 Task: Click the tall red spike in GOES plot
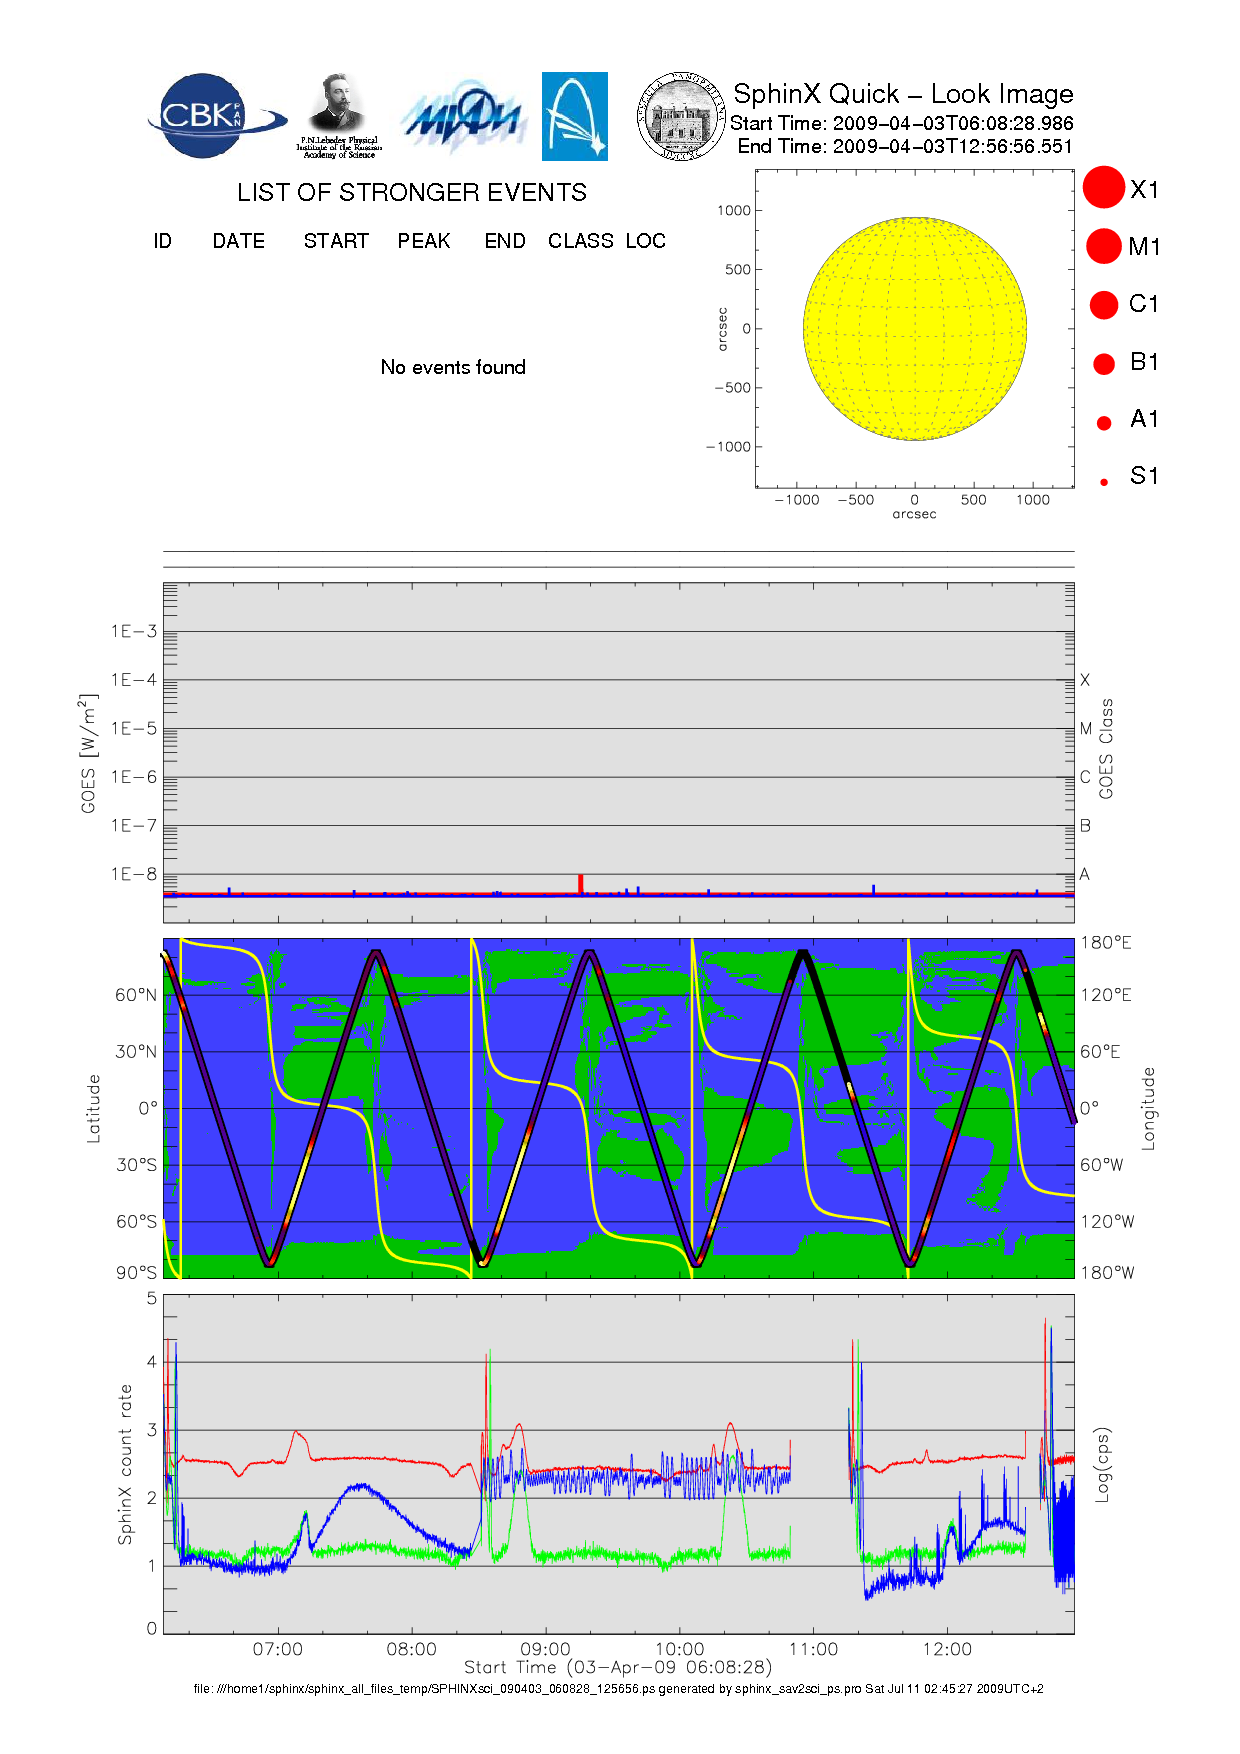coord(580,883)
